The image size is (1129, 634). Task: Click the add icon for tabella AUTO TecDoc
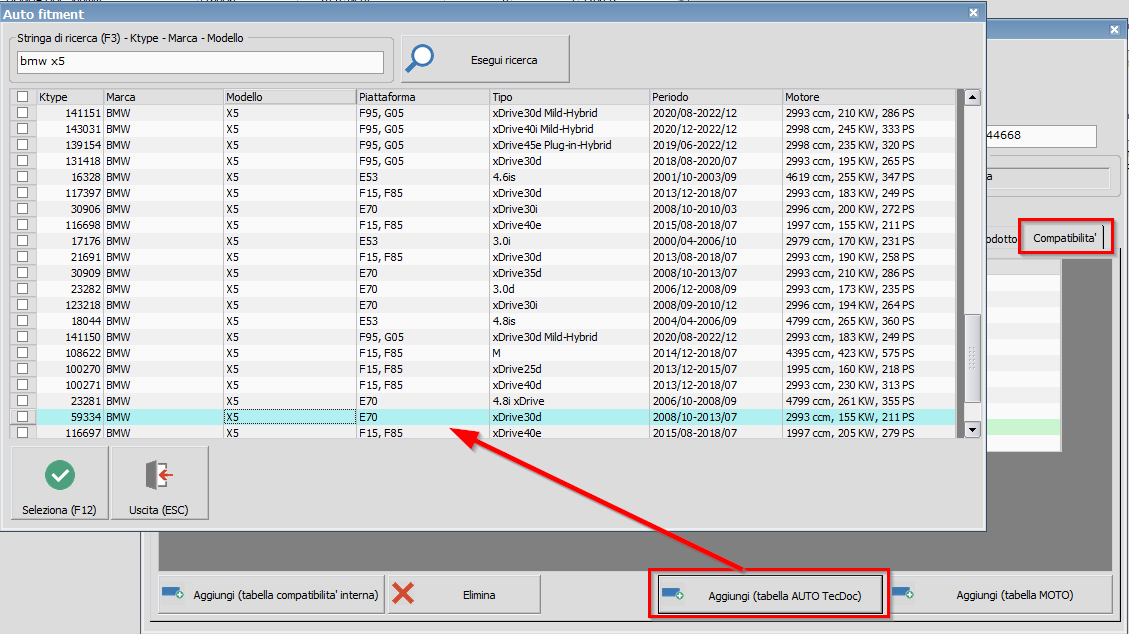point(673,594)
